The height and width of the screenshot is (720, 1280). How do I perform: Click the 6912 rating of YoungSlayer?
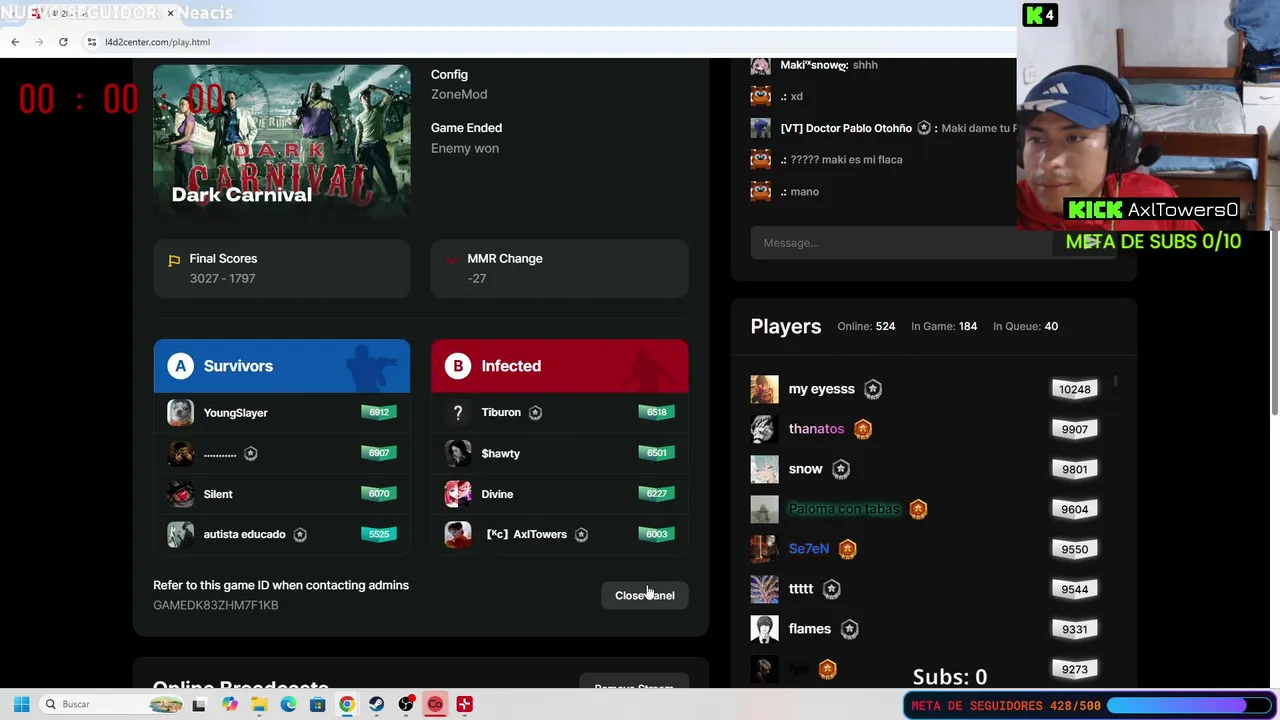[x=379, y=412]
